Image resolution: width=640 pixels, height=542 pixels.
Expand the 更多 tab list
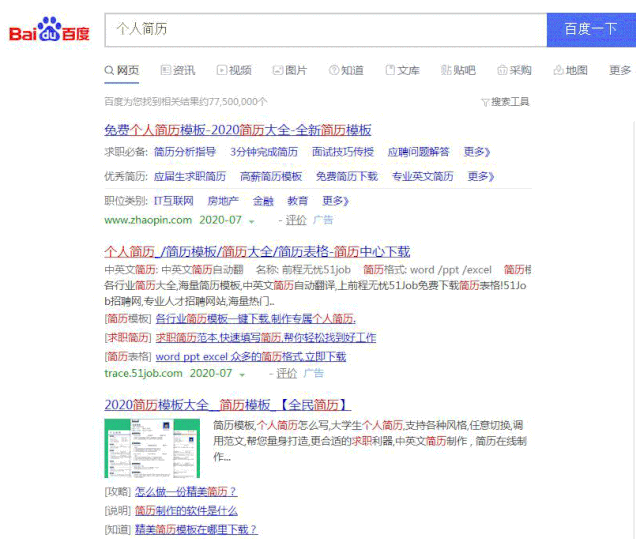coord(620,71)
